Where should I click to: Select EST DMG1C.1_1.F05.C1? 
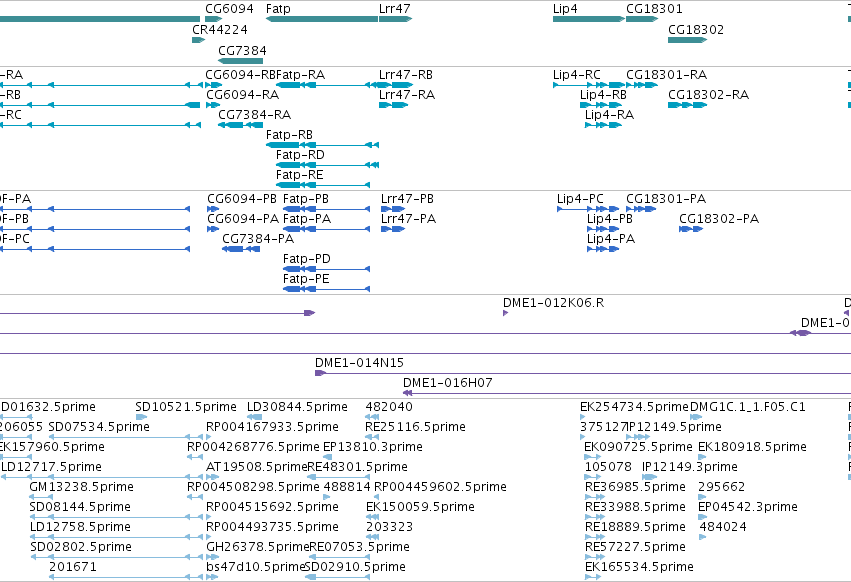point(696,417)
